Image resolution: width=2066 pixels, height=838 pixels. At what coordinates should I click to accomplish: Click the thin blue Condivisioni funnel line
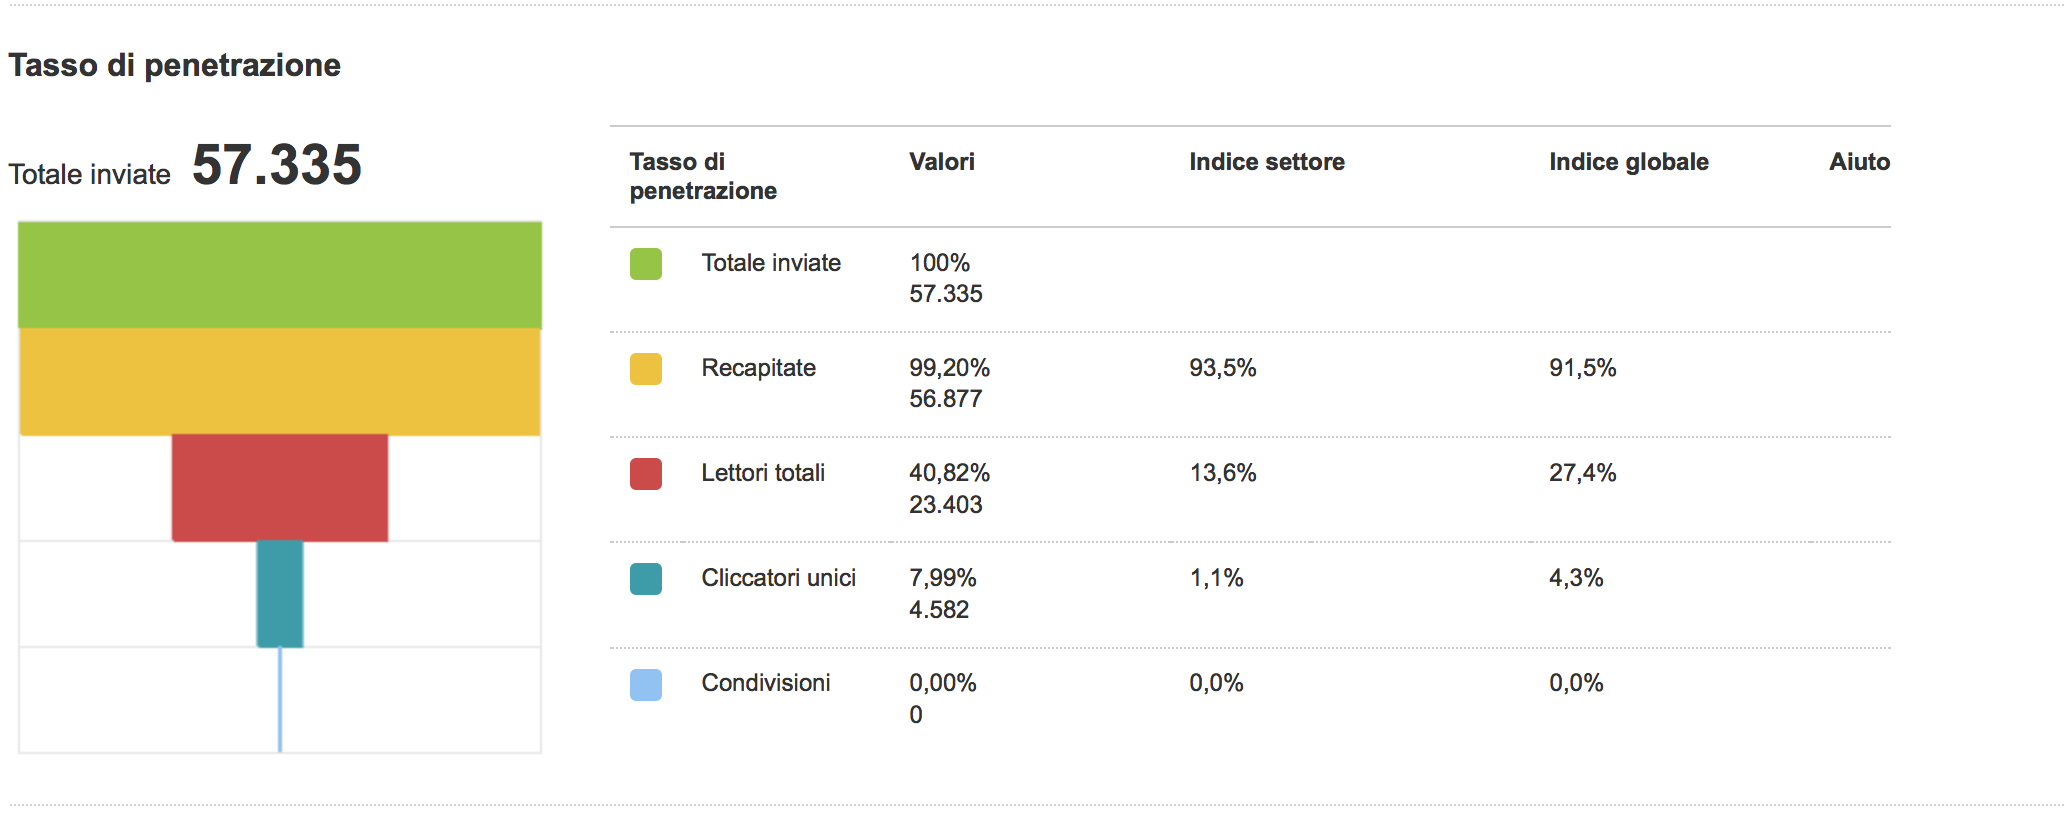coord(280,700)
